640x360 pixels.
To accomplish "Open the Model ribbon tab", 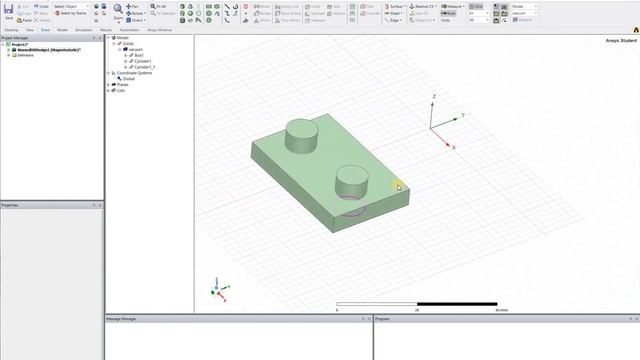I will pos(62,30).
